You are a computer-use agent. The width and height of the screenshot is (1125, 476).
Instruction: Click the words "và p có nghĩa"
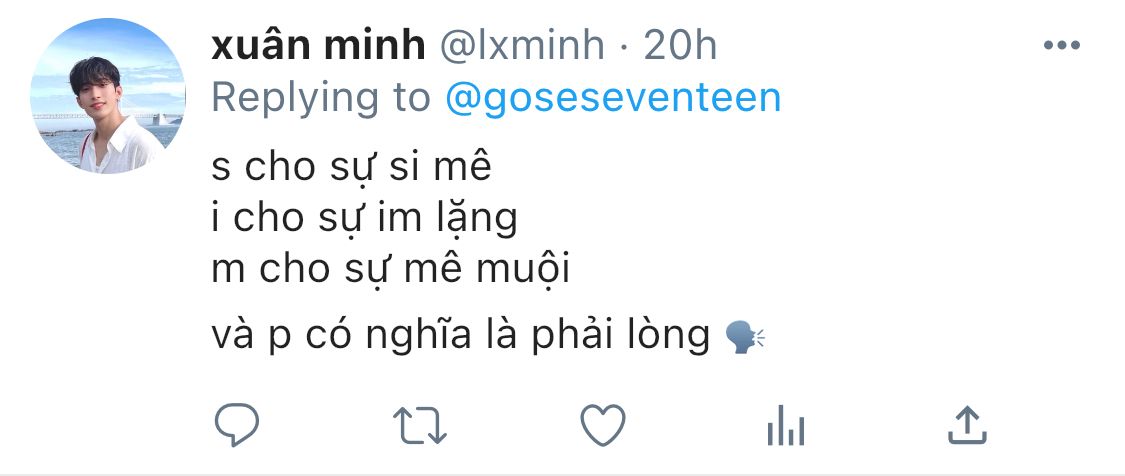(x=331, y=336)
